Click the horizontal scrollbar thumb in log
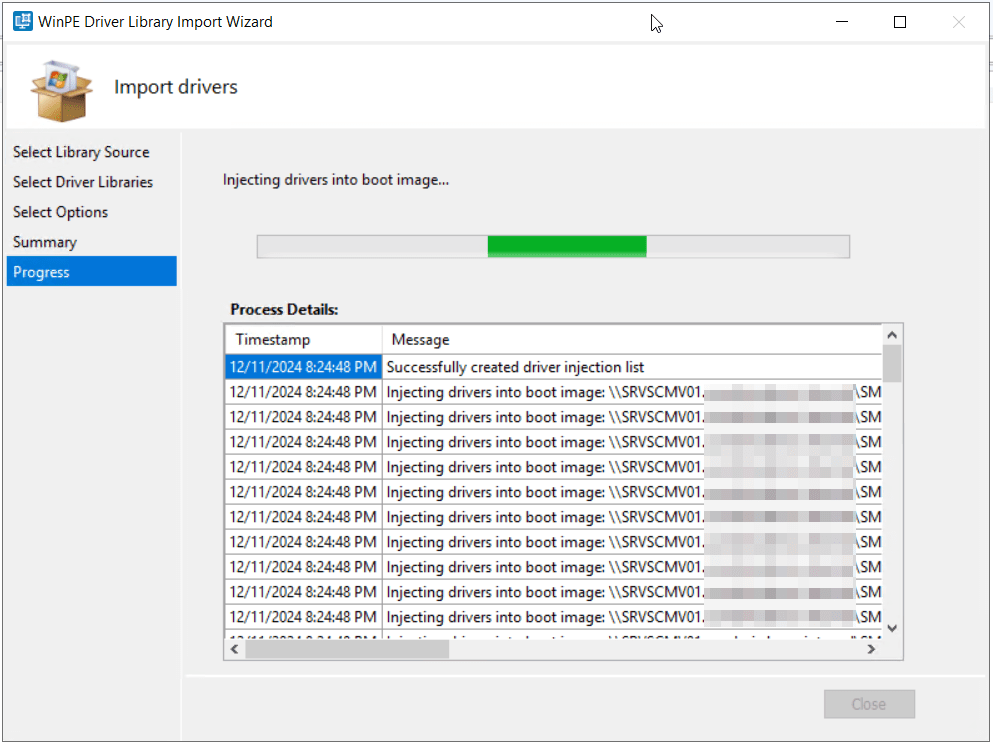The width and height of the screenshot is (993, 745). pos(346,649)
